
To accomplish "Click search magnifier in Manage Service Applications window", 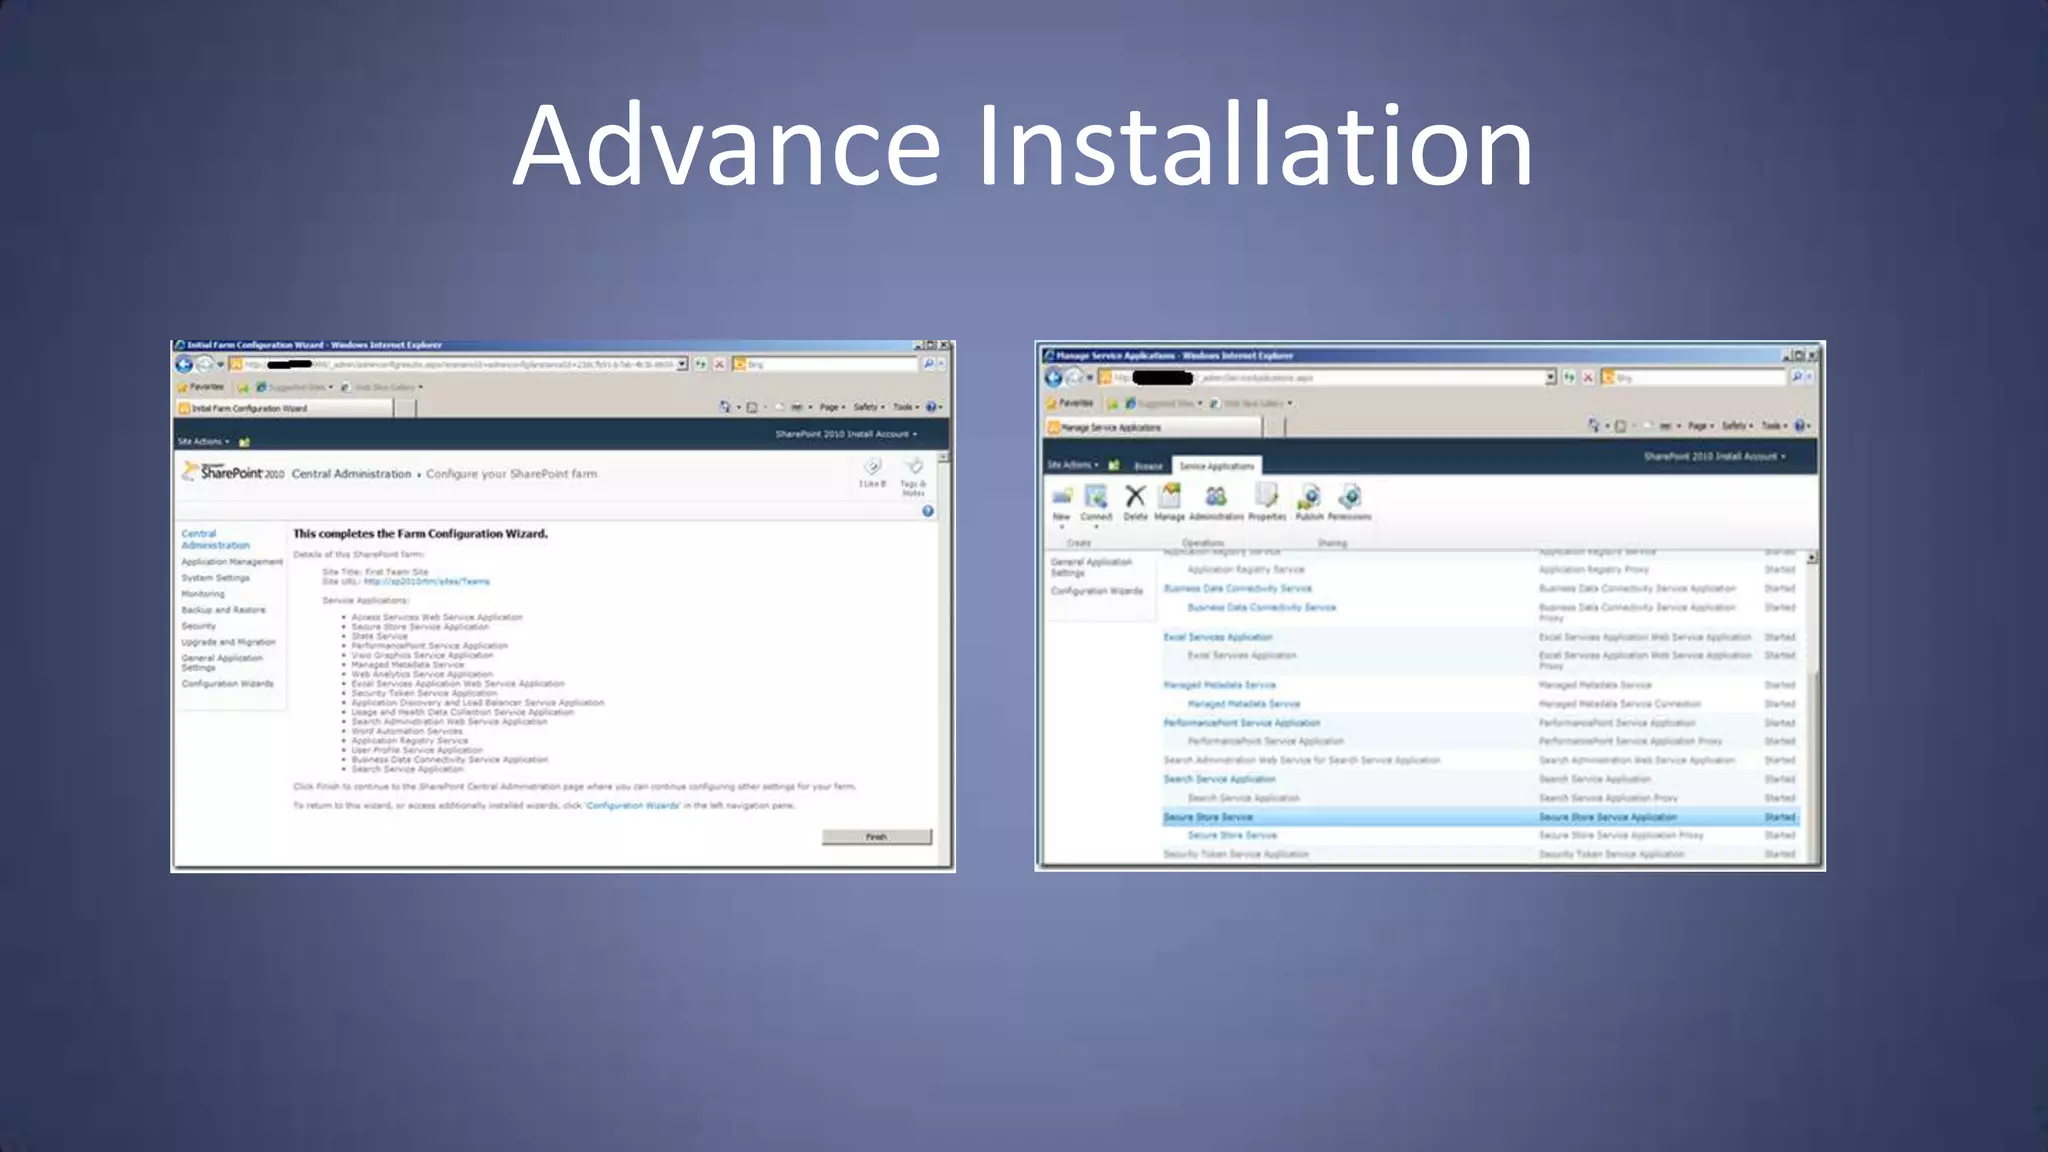I will tap(1797, 377).
